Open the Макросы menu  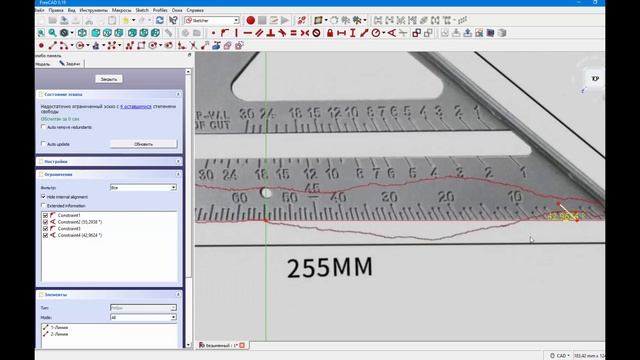pyautogui.click(x=122, y=10)
